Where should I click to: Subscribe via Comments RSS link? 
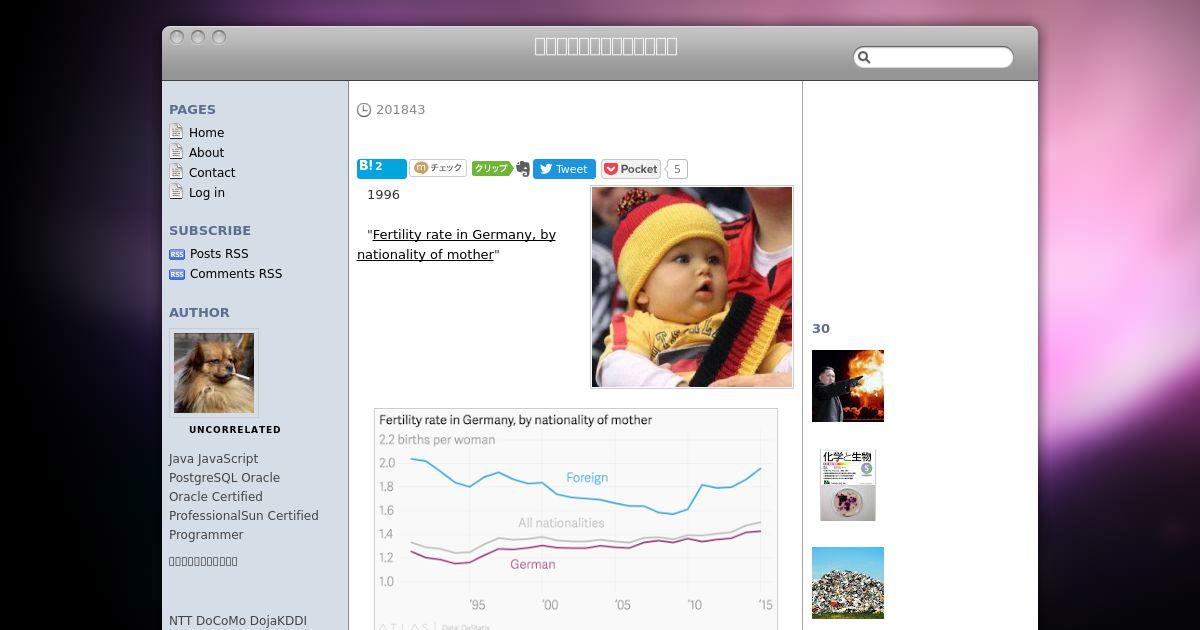[x=236, y=273]
